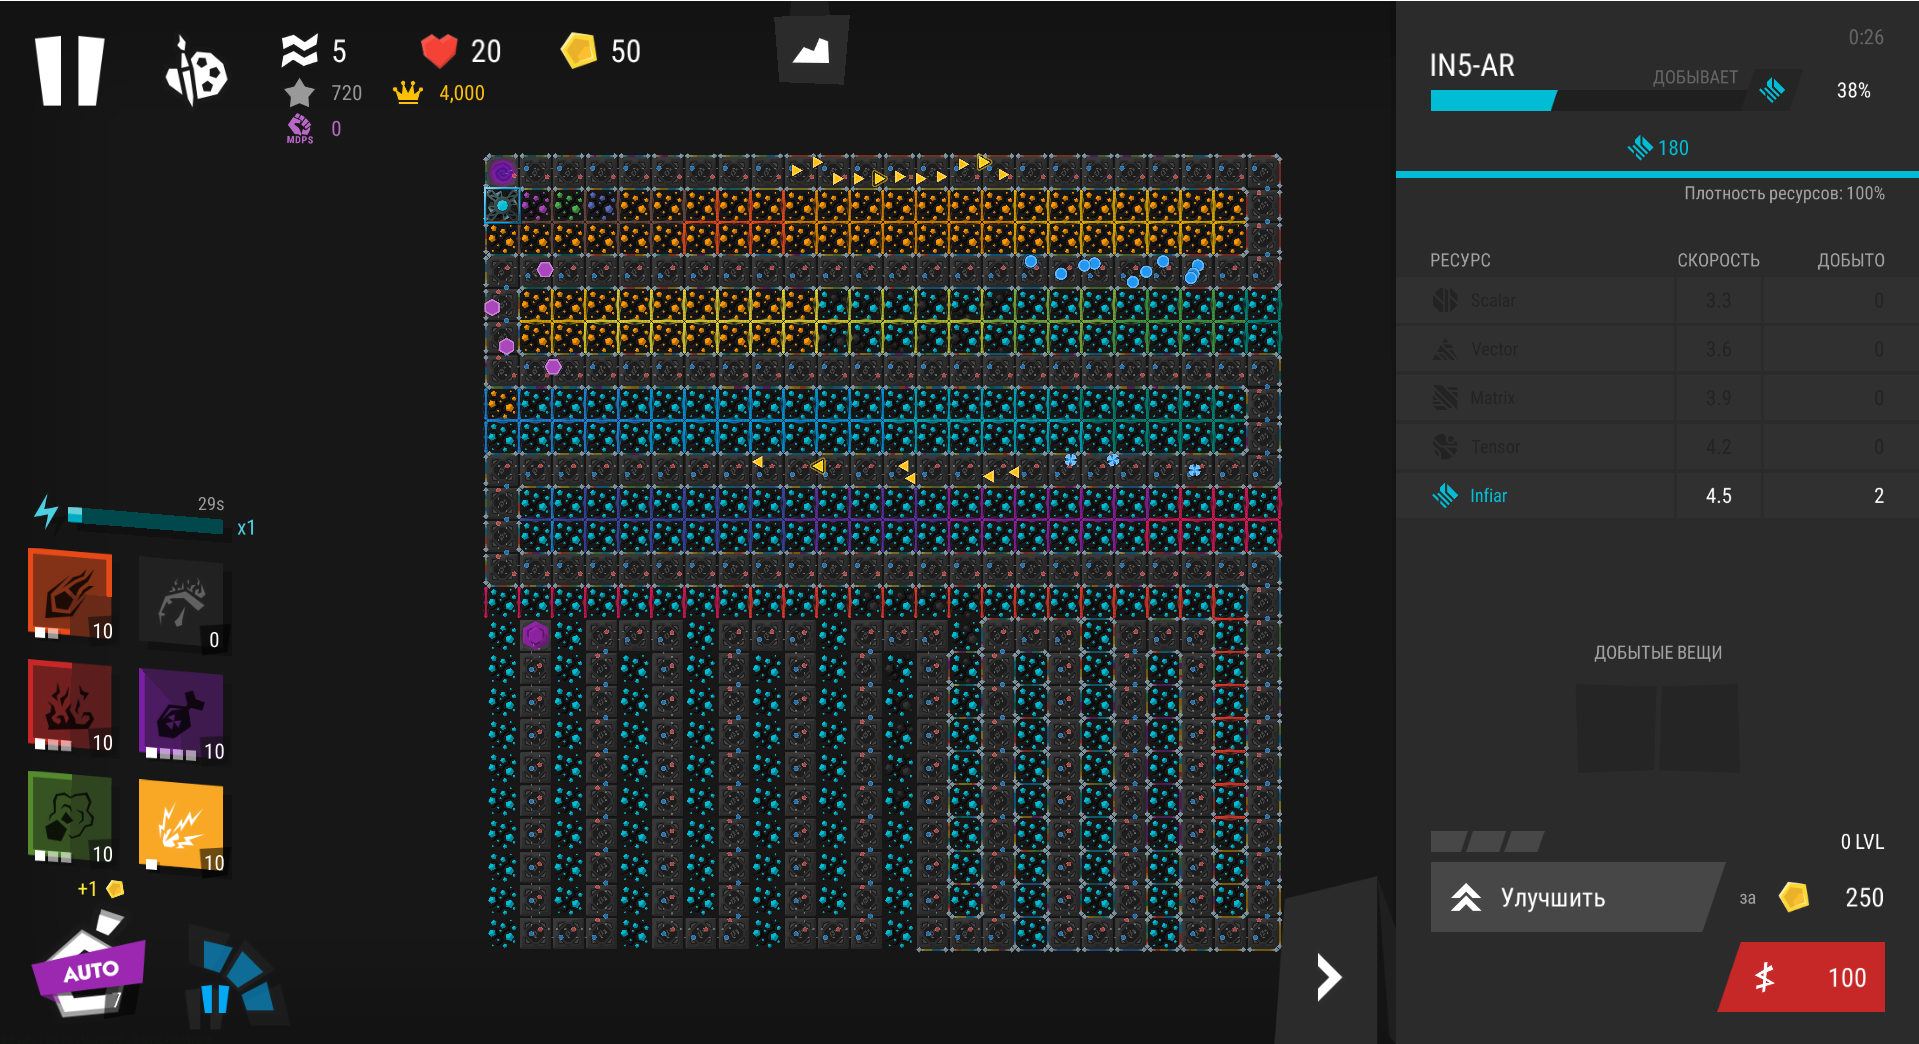This screenshot has height=1044, width=1919.
Task: Click the Tensor row icon
Action: pyautogui.click(x=1445, y=447)
